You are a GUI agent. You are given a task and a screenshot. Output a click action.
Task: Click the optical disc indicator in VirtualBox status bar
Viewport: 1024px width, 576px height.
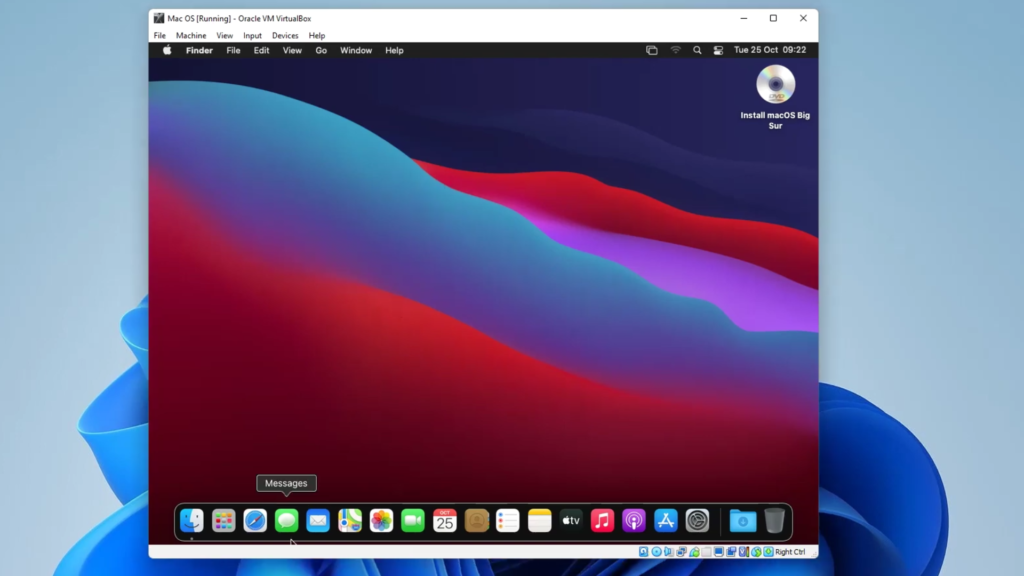[656, 552]
